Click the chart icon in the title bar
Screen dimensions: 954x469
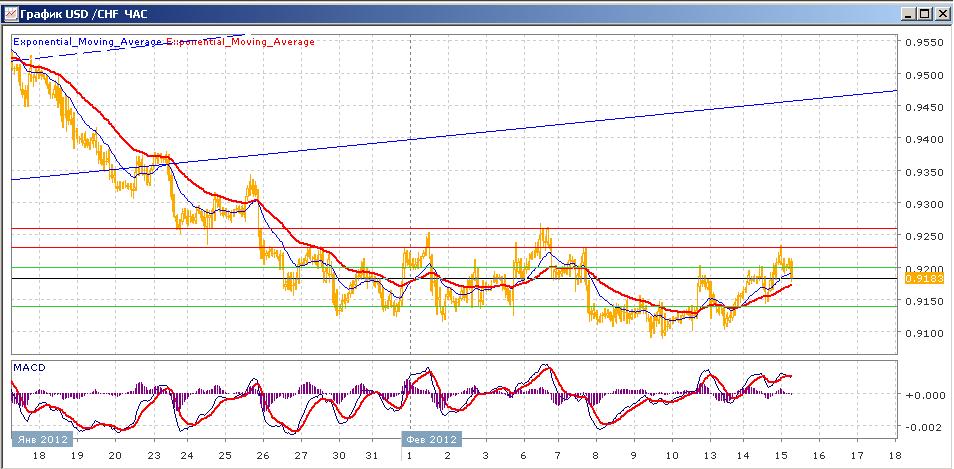tap(10, 13)
